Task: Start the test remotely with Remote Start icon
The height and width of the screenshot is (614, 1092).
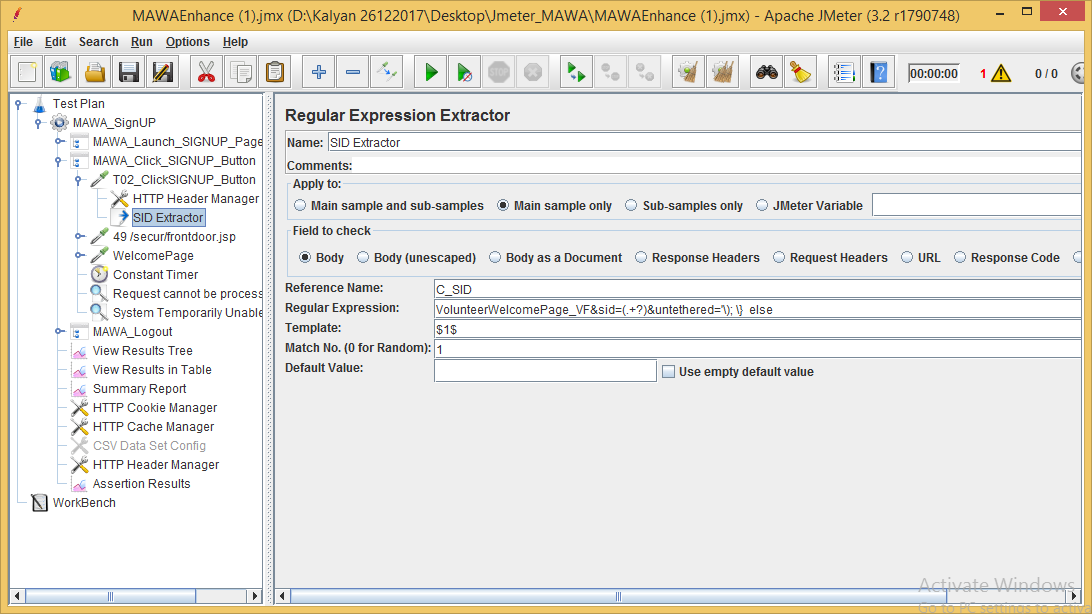Action: pyautogui.click(x=575, y=71)
